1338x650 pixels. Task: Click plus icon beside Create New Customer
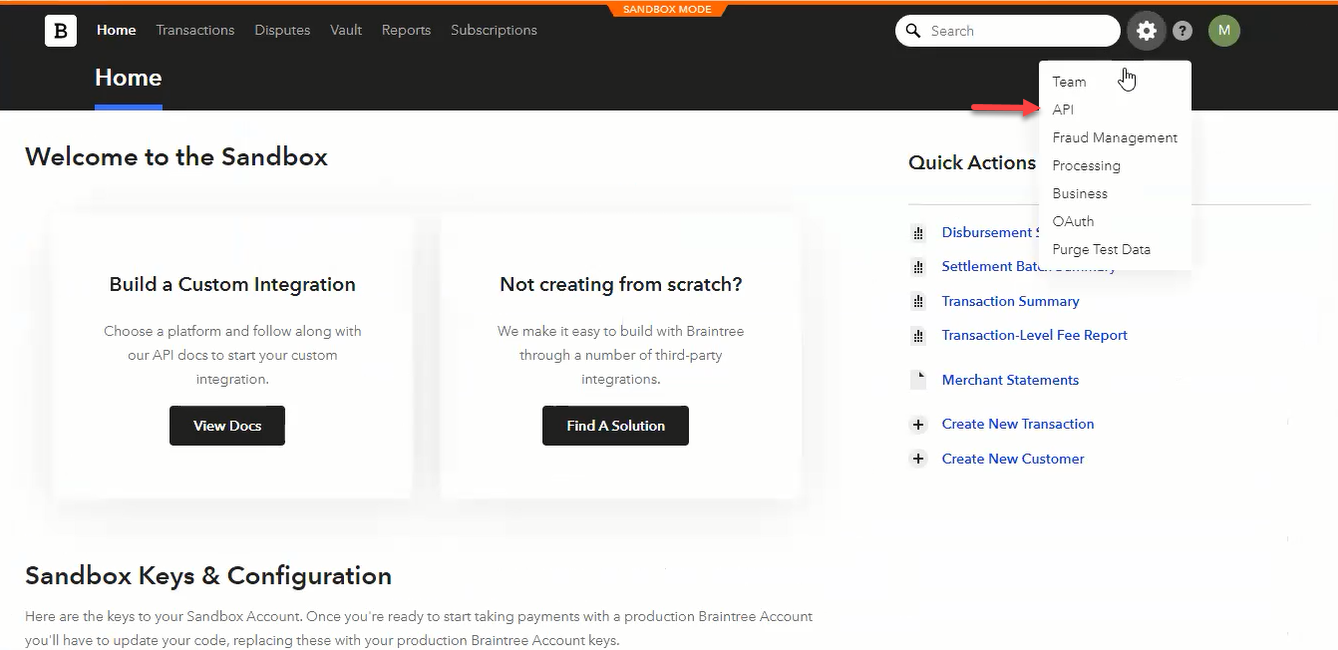pos(918,459)
